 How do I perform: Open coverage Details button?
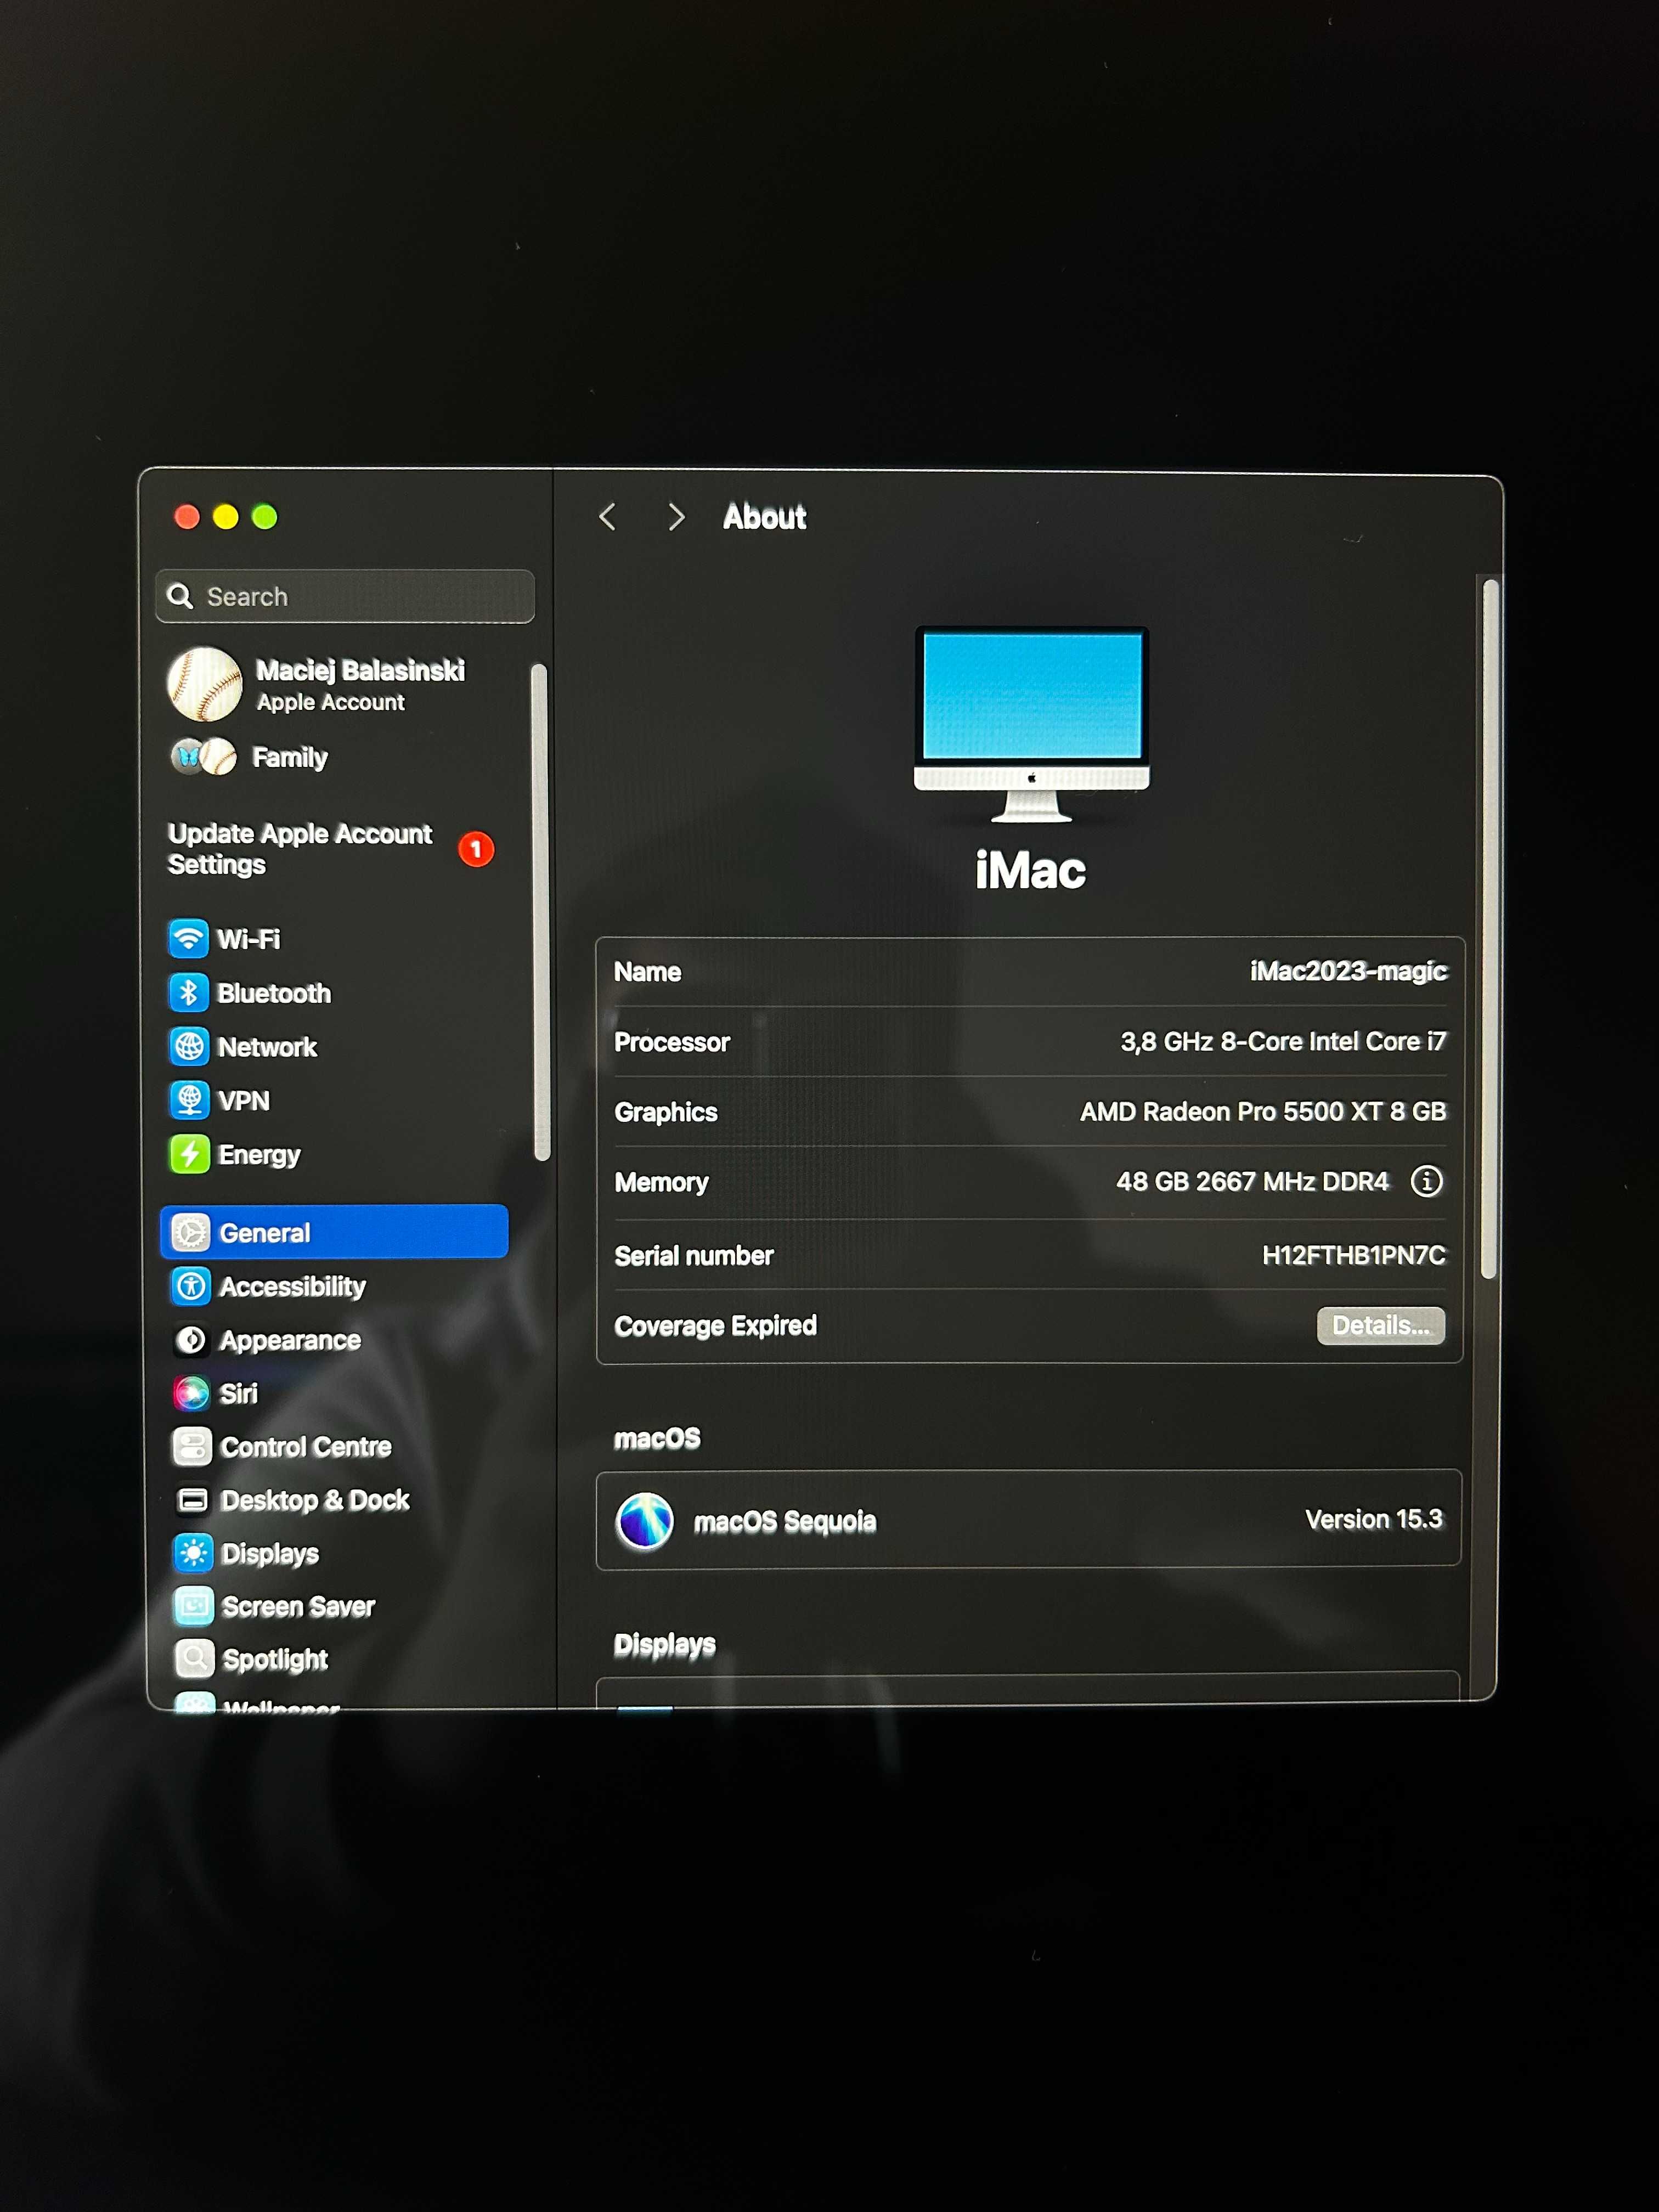coord(1381,1325)
